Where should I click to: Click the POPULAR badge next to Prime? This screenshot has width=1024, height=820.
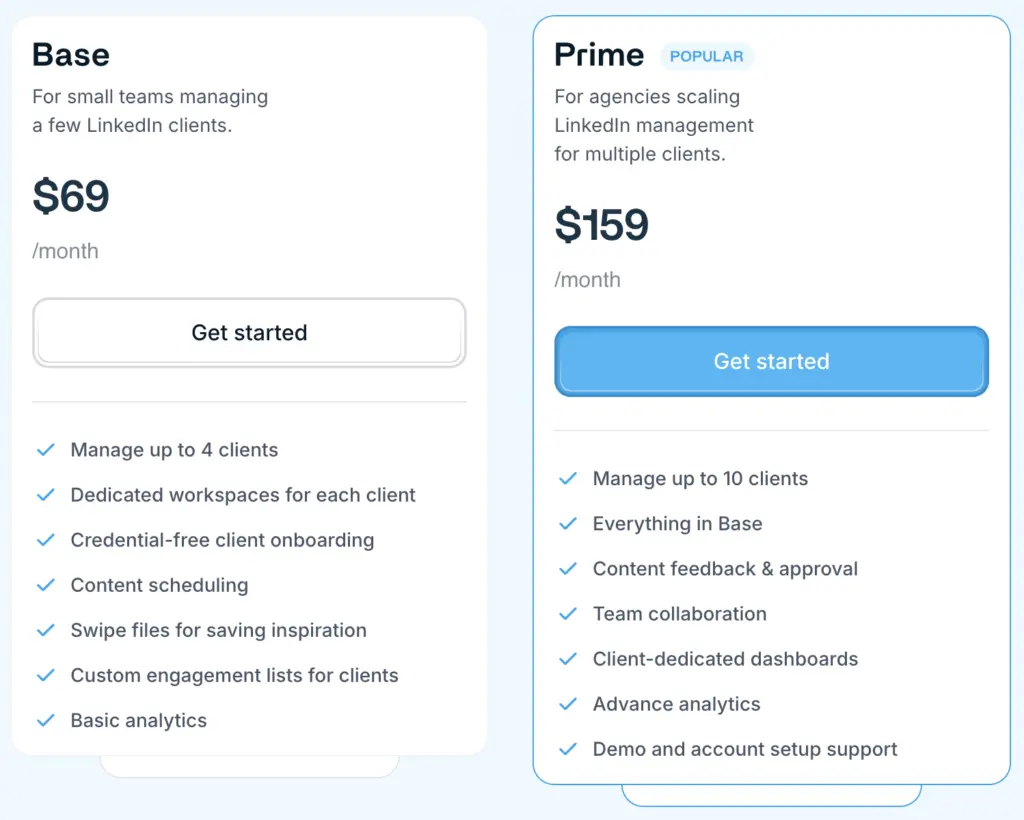pyautogui.click(x=706, y=56)
